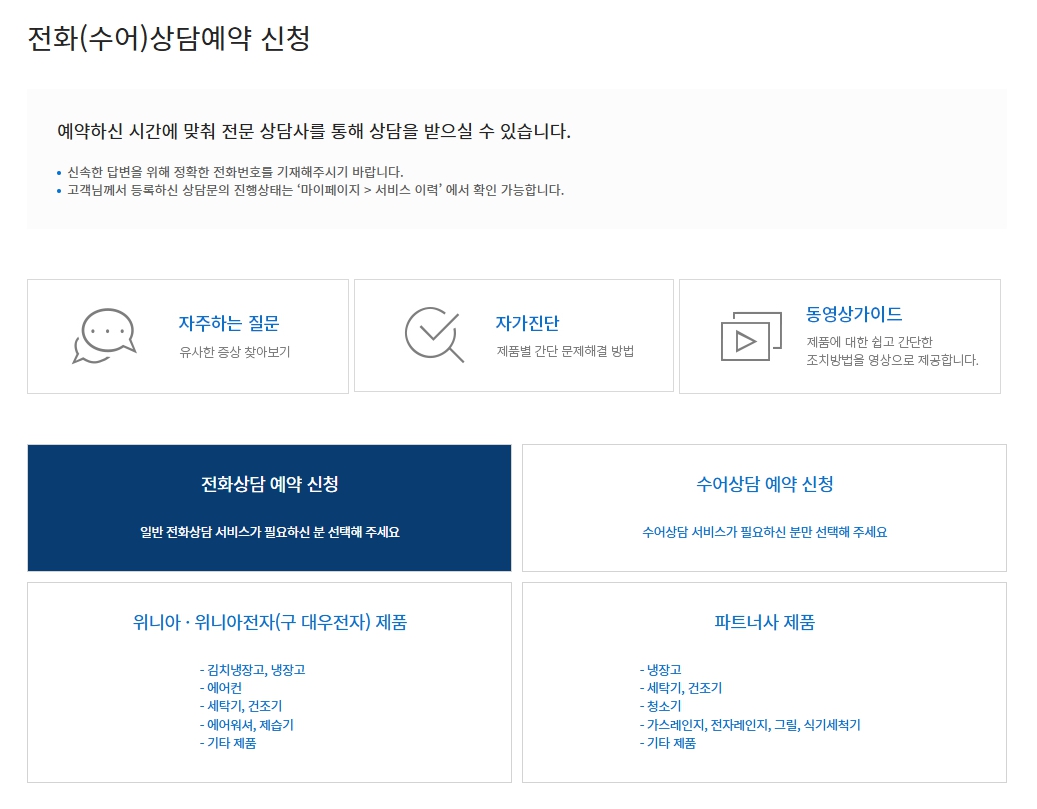Click '- 에어워셔, 제습기' list item
Viewport: 1037px width, 809px height.
247,725
